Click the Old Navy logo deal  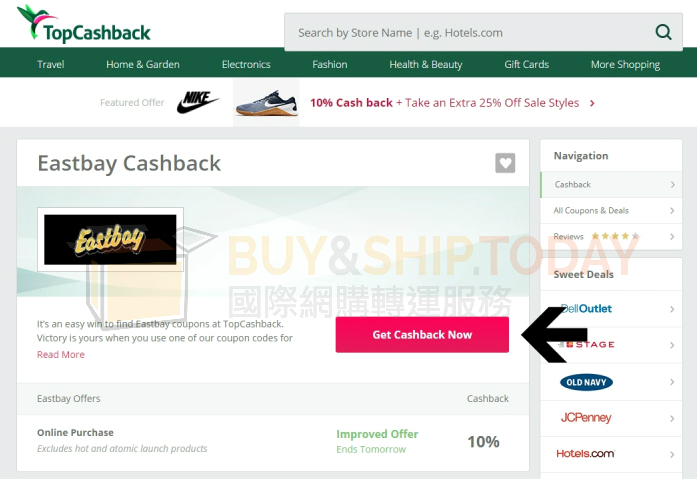click(x=586, y=382)
